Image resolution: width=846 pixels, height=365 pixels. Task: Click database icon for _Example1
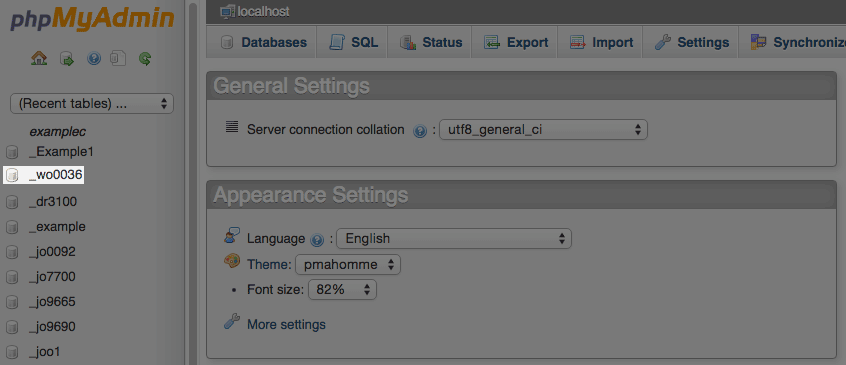pyautogui.click(x=12, y=152)
